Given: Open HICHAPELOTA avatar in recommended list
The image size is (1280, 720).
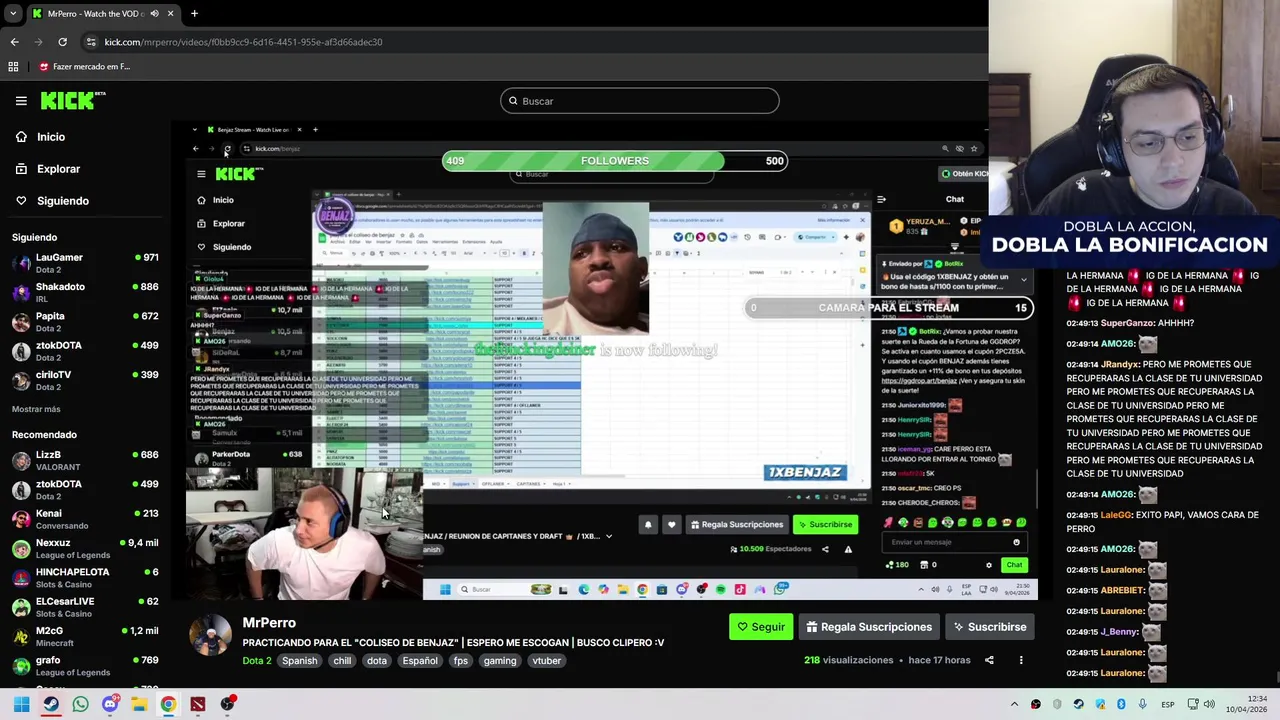Looking at the screenshot, I should tap(21, 578).
